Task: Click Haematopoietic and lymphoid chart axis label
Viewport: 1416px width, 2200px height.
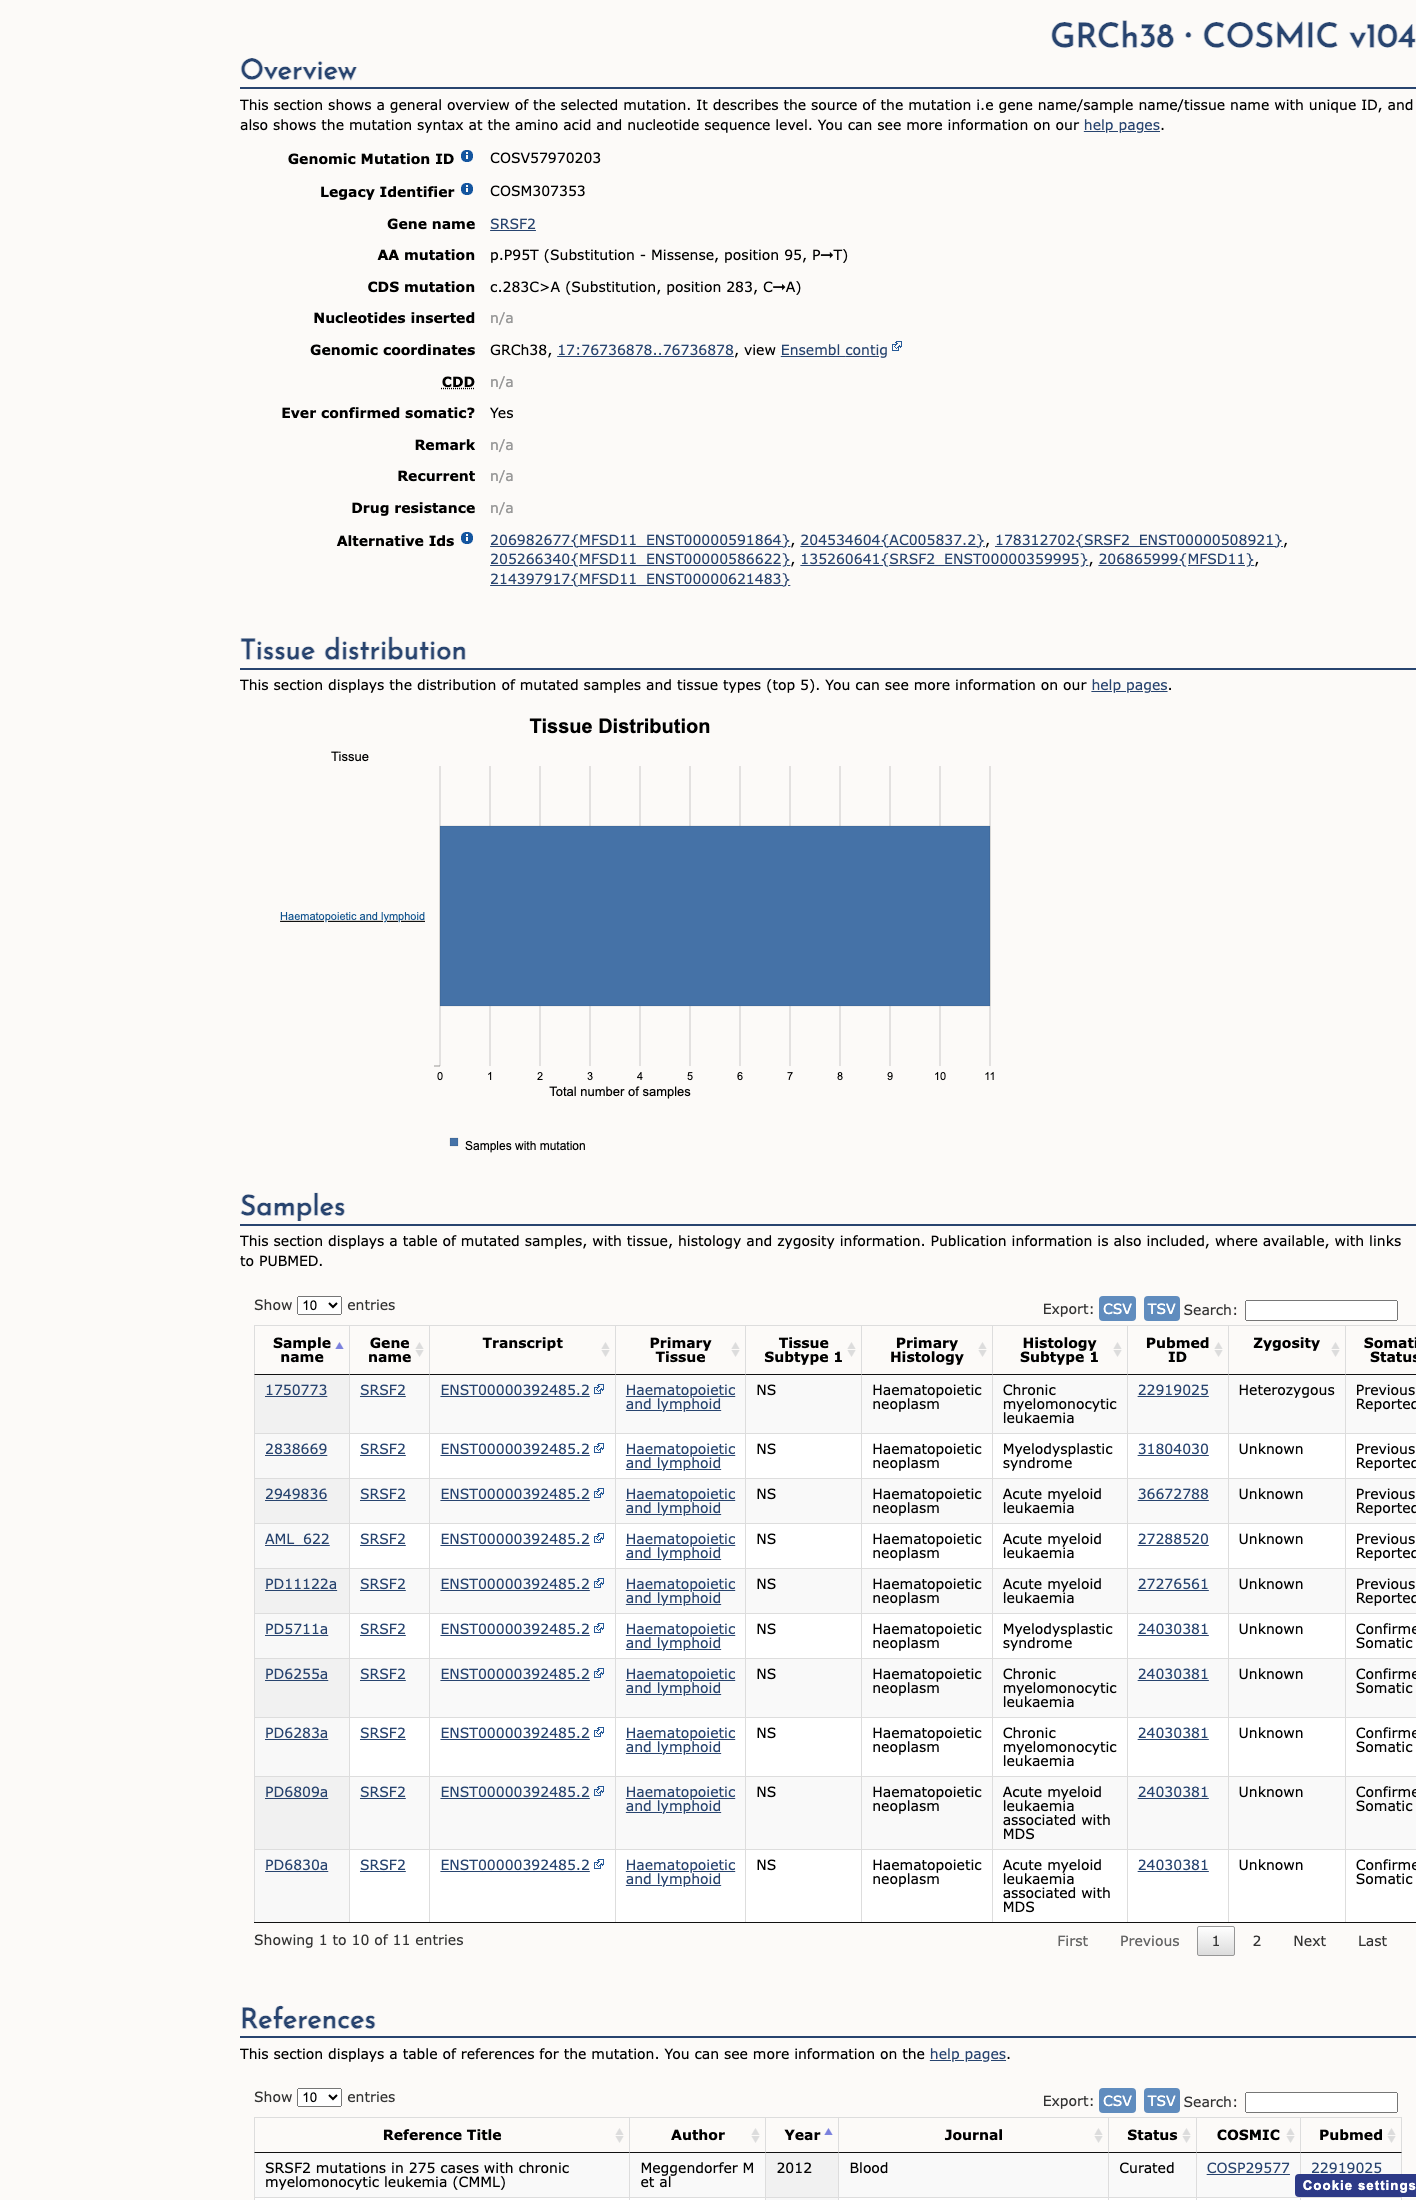Action: tap(352, 916)
